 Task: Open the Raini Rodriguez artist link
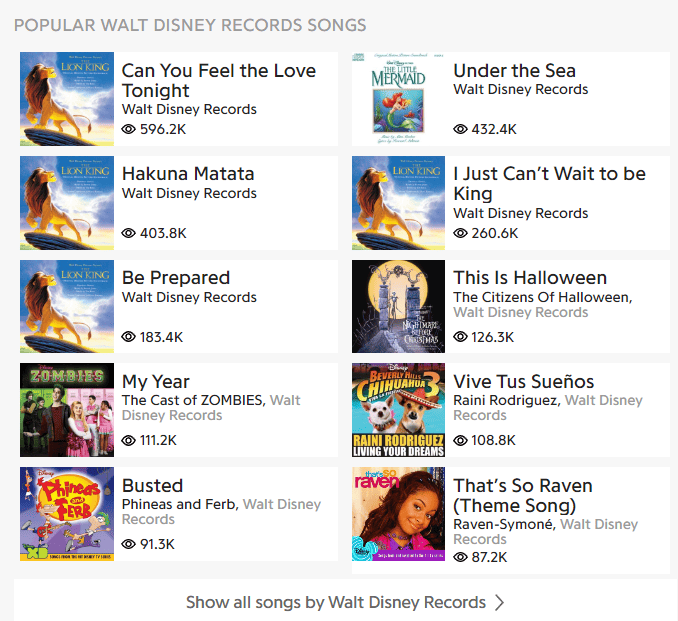pyautogui.click(x=506, y=400)
